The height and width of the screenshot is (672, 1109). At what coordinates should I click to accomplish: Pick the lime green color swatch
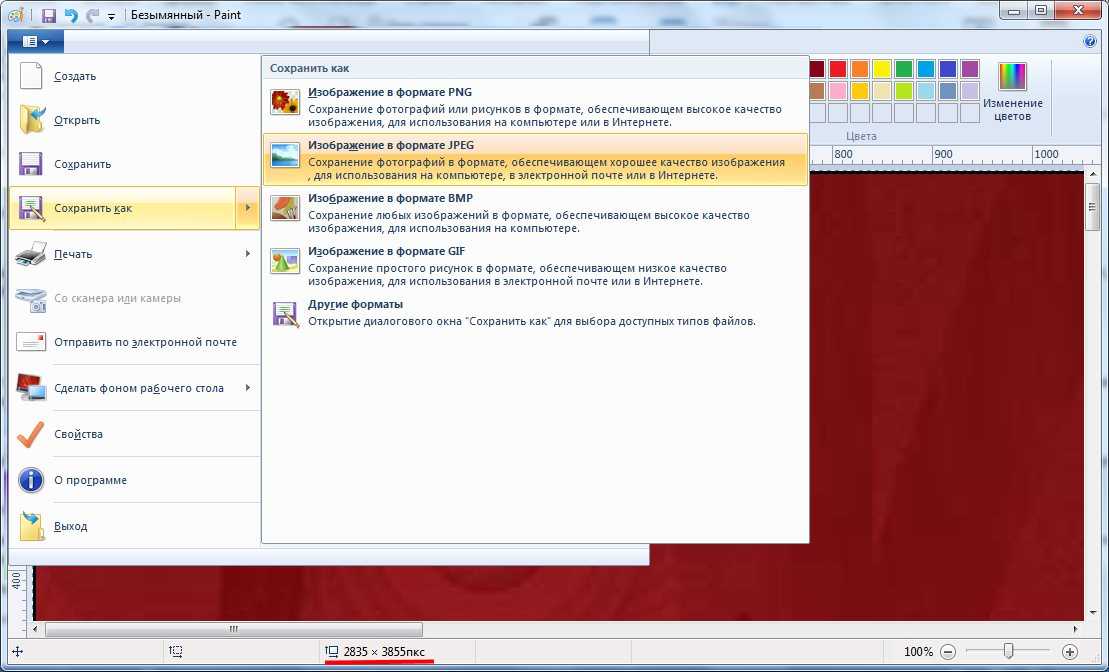pyautogui.click(x=904, y=91)
